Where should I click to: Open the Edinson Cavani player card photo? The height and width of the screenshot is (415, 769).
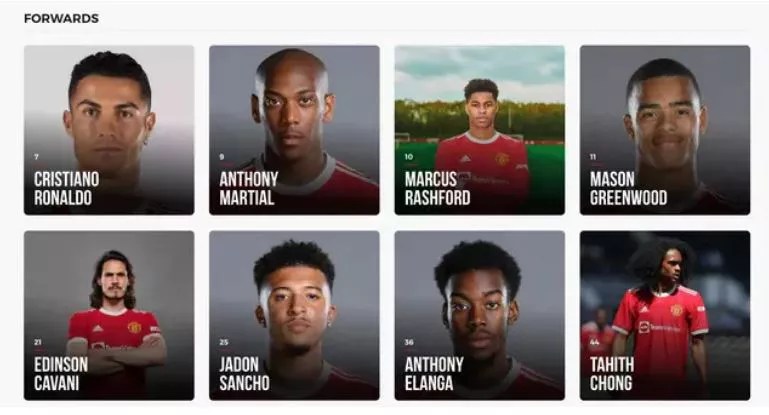coord(109,315)
